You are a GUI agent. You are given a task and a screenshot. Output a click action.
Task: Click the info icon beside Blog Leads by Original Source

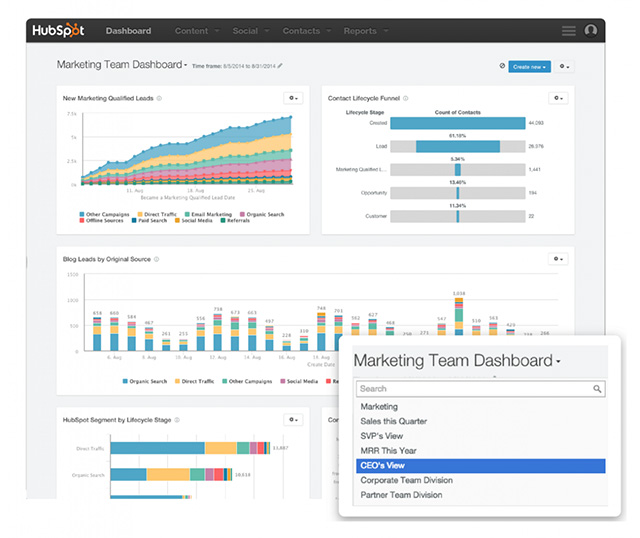point(156,259)
